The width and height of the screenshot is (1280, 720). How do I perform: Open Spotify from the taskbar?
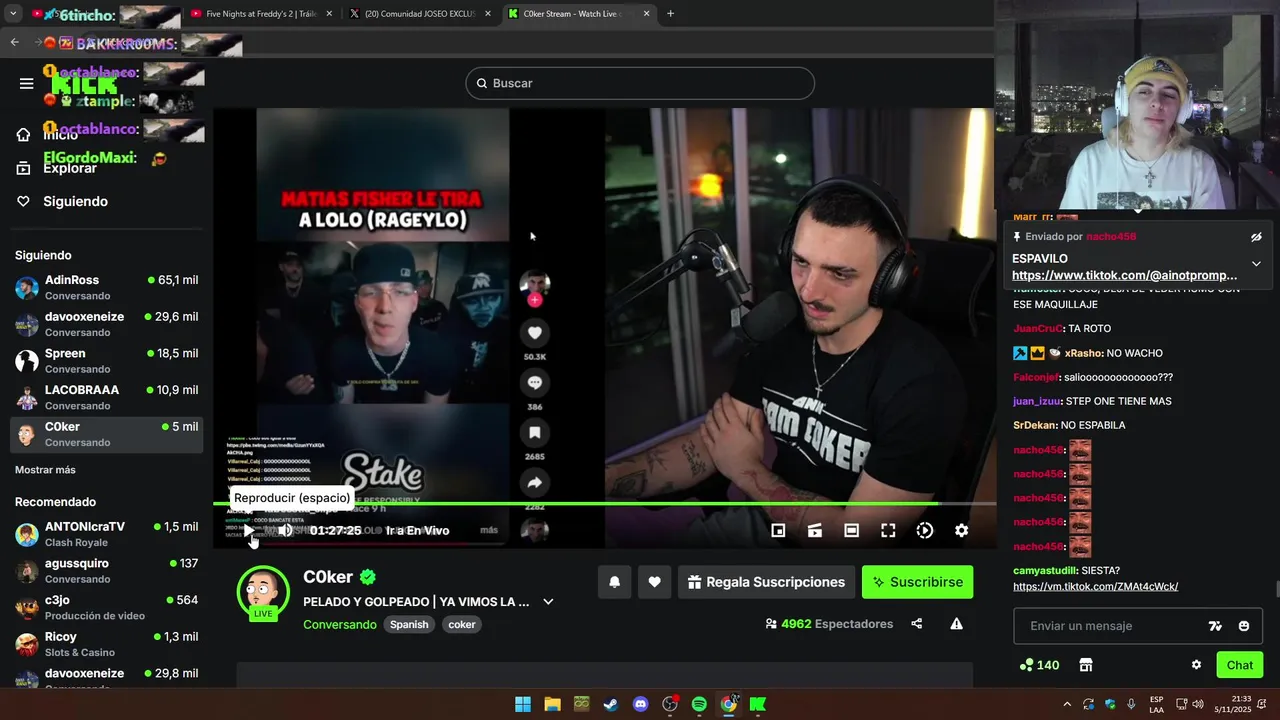click(x=699, y=704)
